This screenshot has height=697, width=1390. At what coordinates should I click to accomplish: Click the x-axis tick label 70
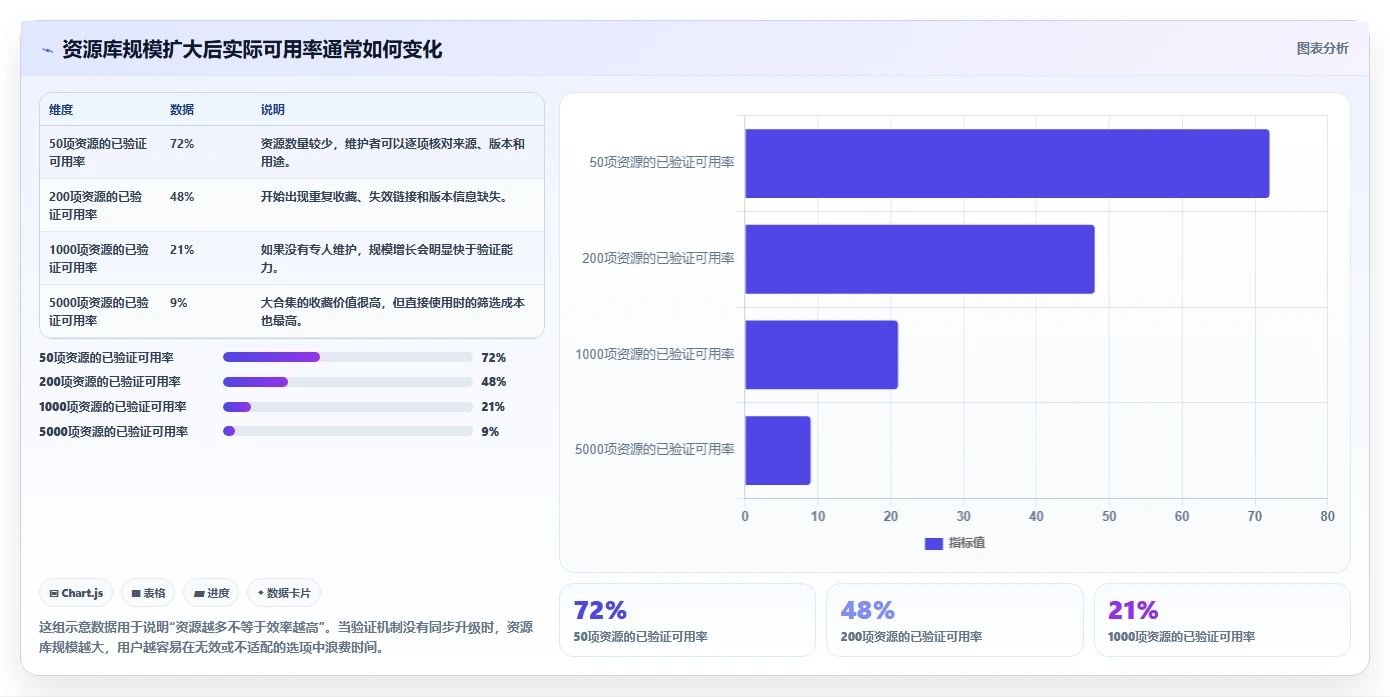[1255, 516]
